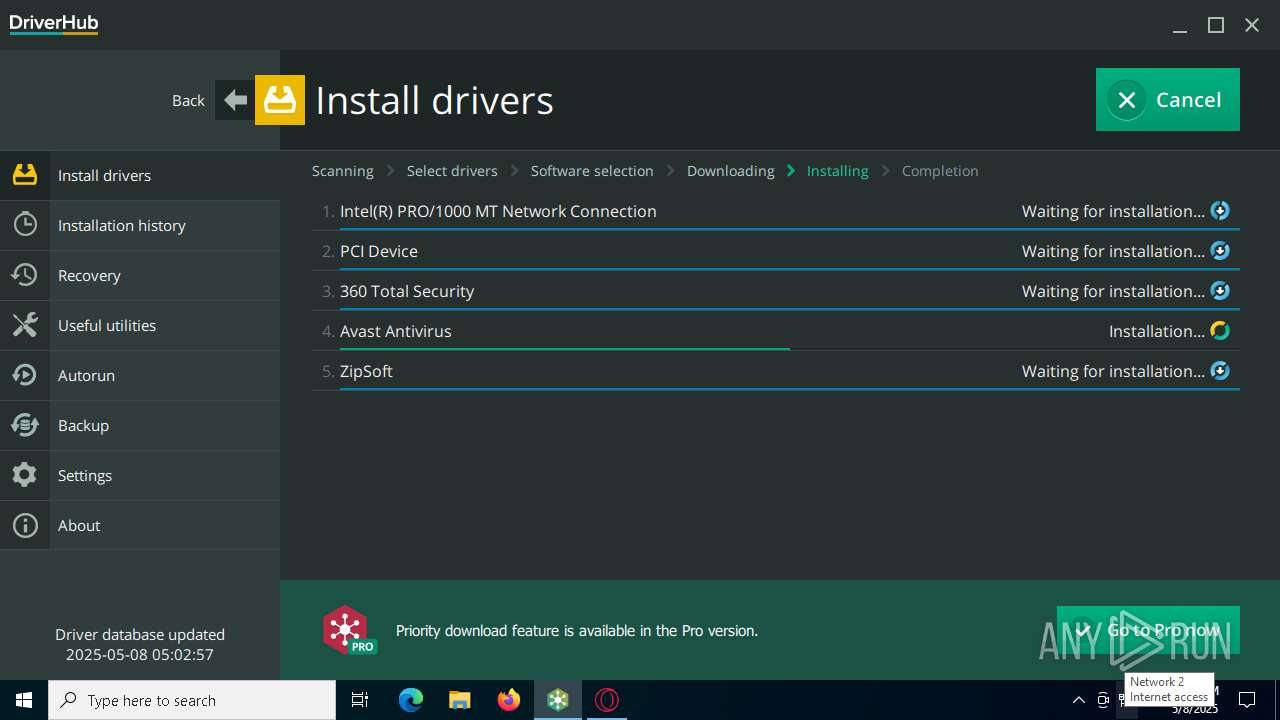1280x720 pixels.
Task: Open the About page
Action: point(140,525)
